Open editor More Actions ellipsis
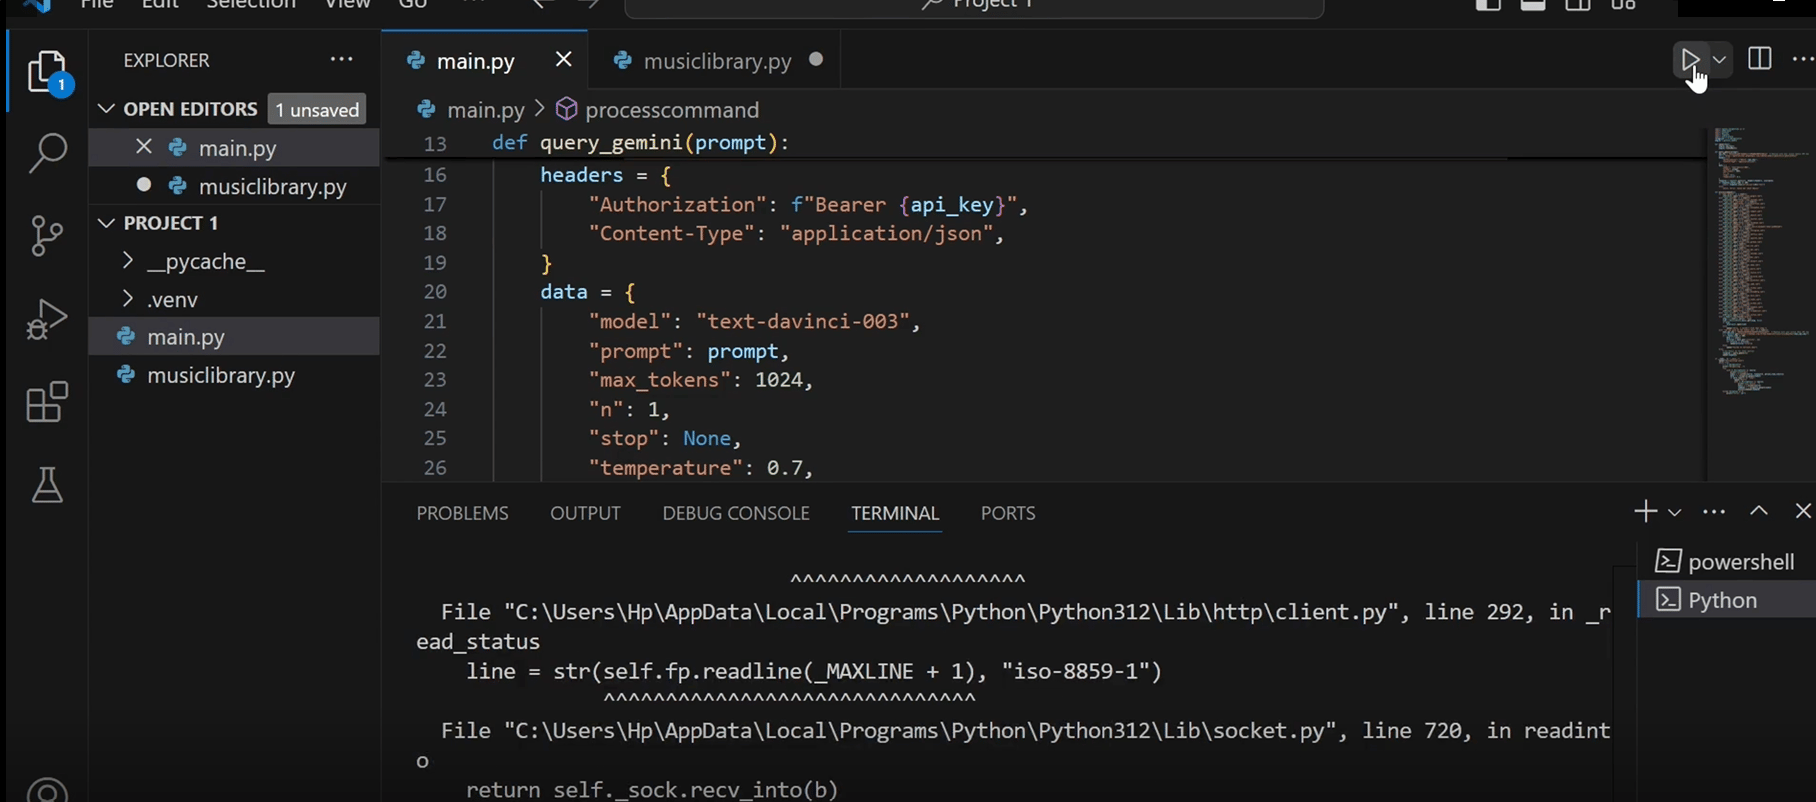The width and height of the screenshot is (1816, 802). coord(1802,60)
